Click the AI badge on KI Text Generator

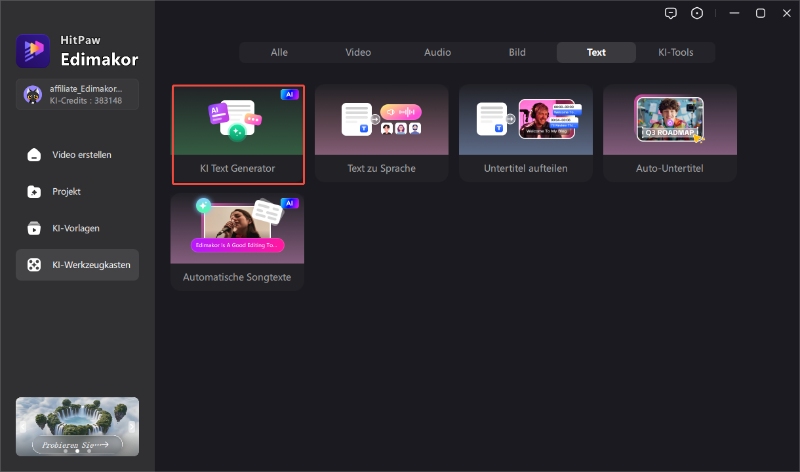pos(289,94)
